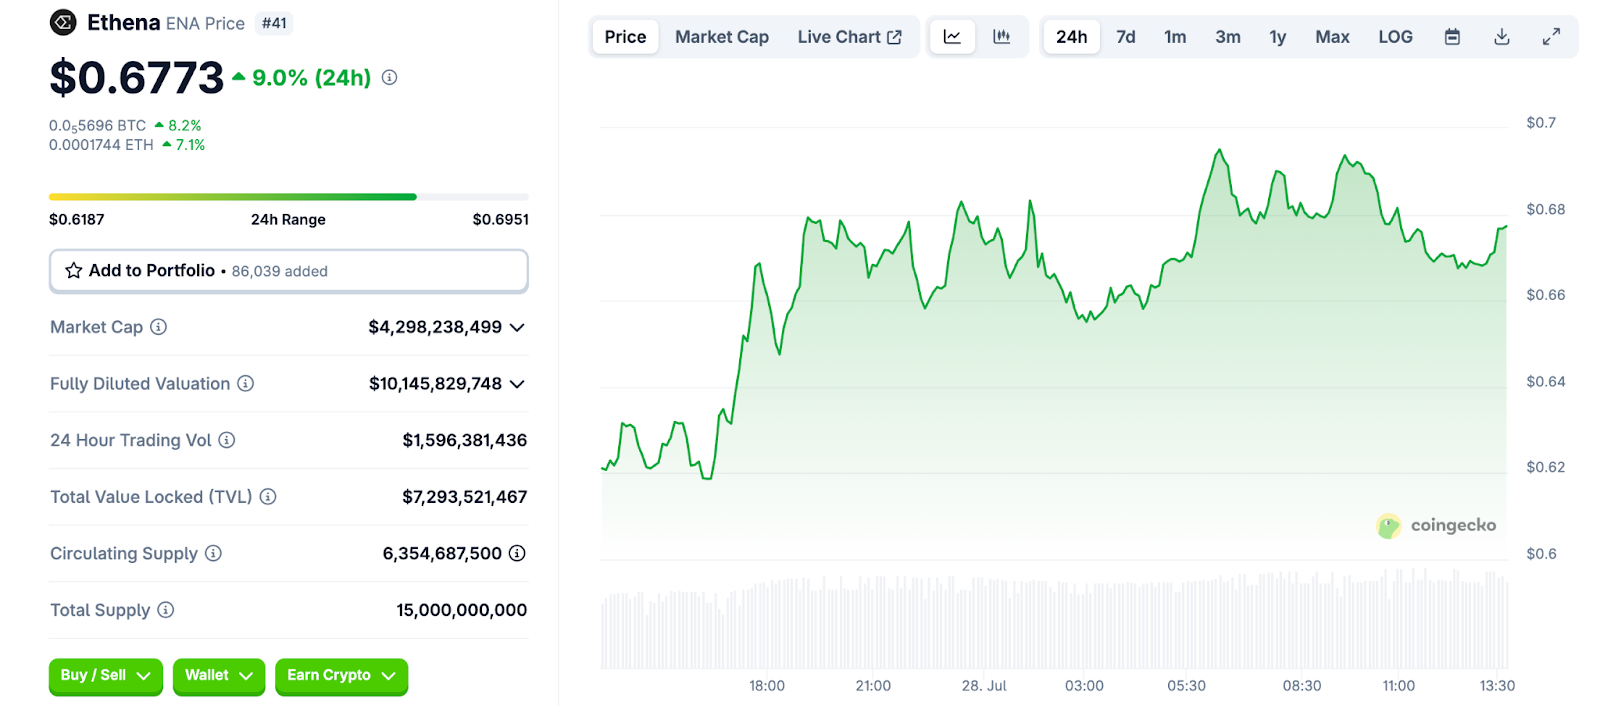This screenshot has width=1600, height=706.
Task: Click the line chart view icon
Action: point(952,37)
